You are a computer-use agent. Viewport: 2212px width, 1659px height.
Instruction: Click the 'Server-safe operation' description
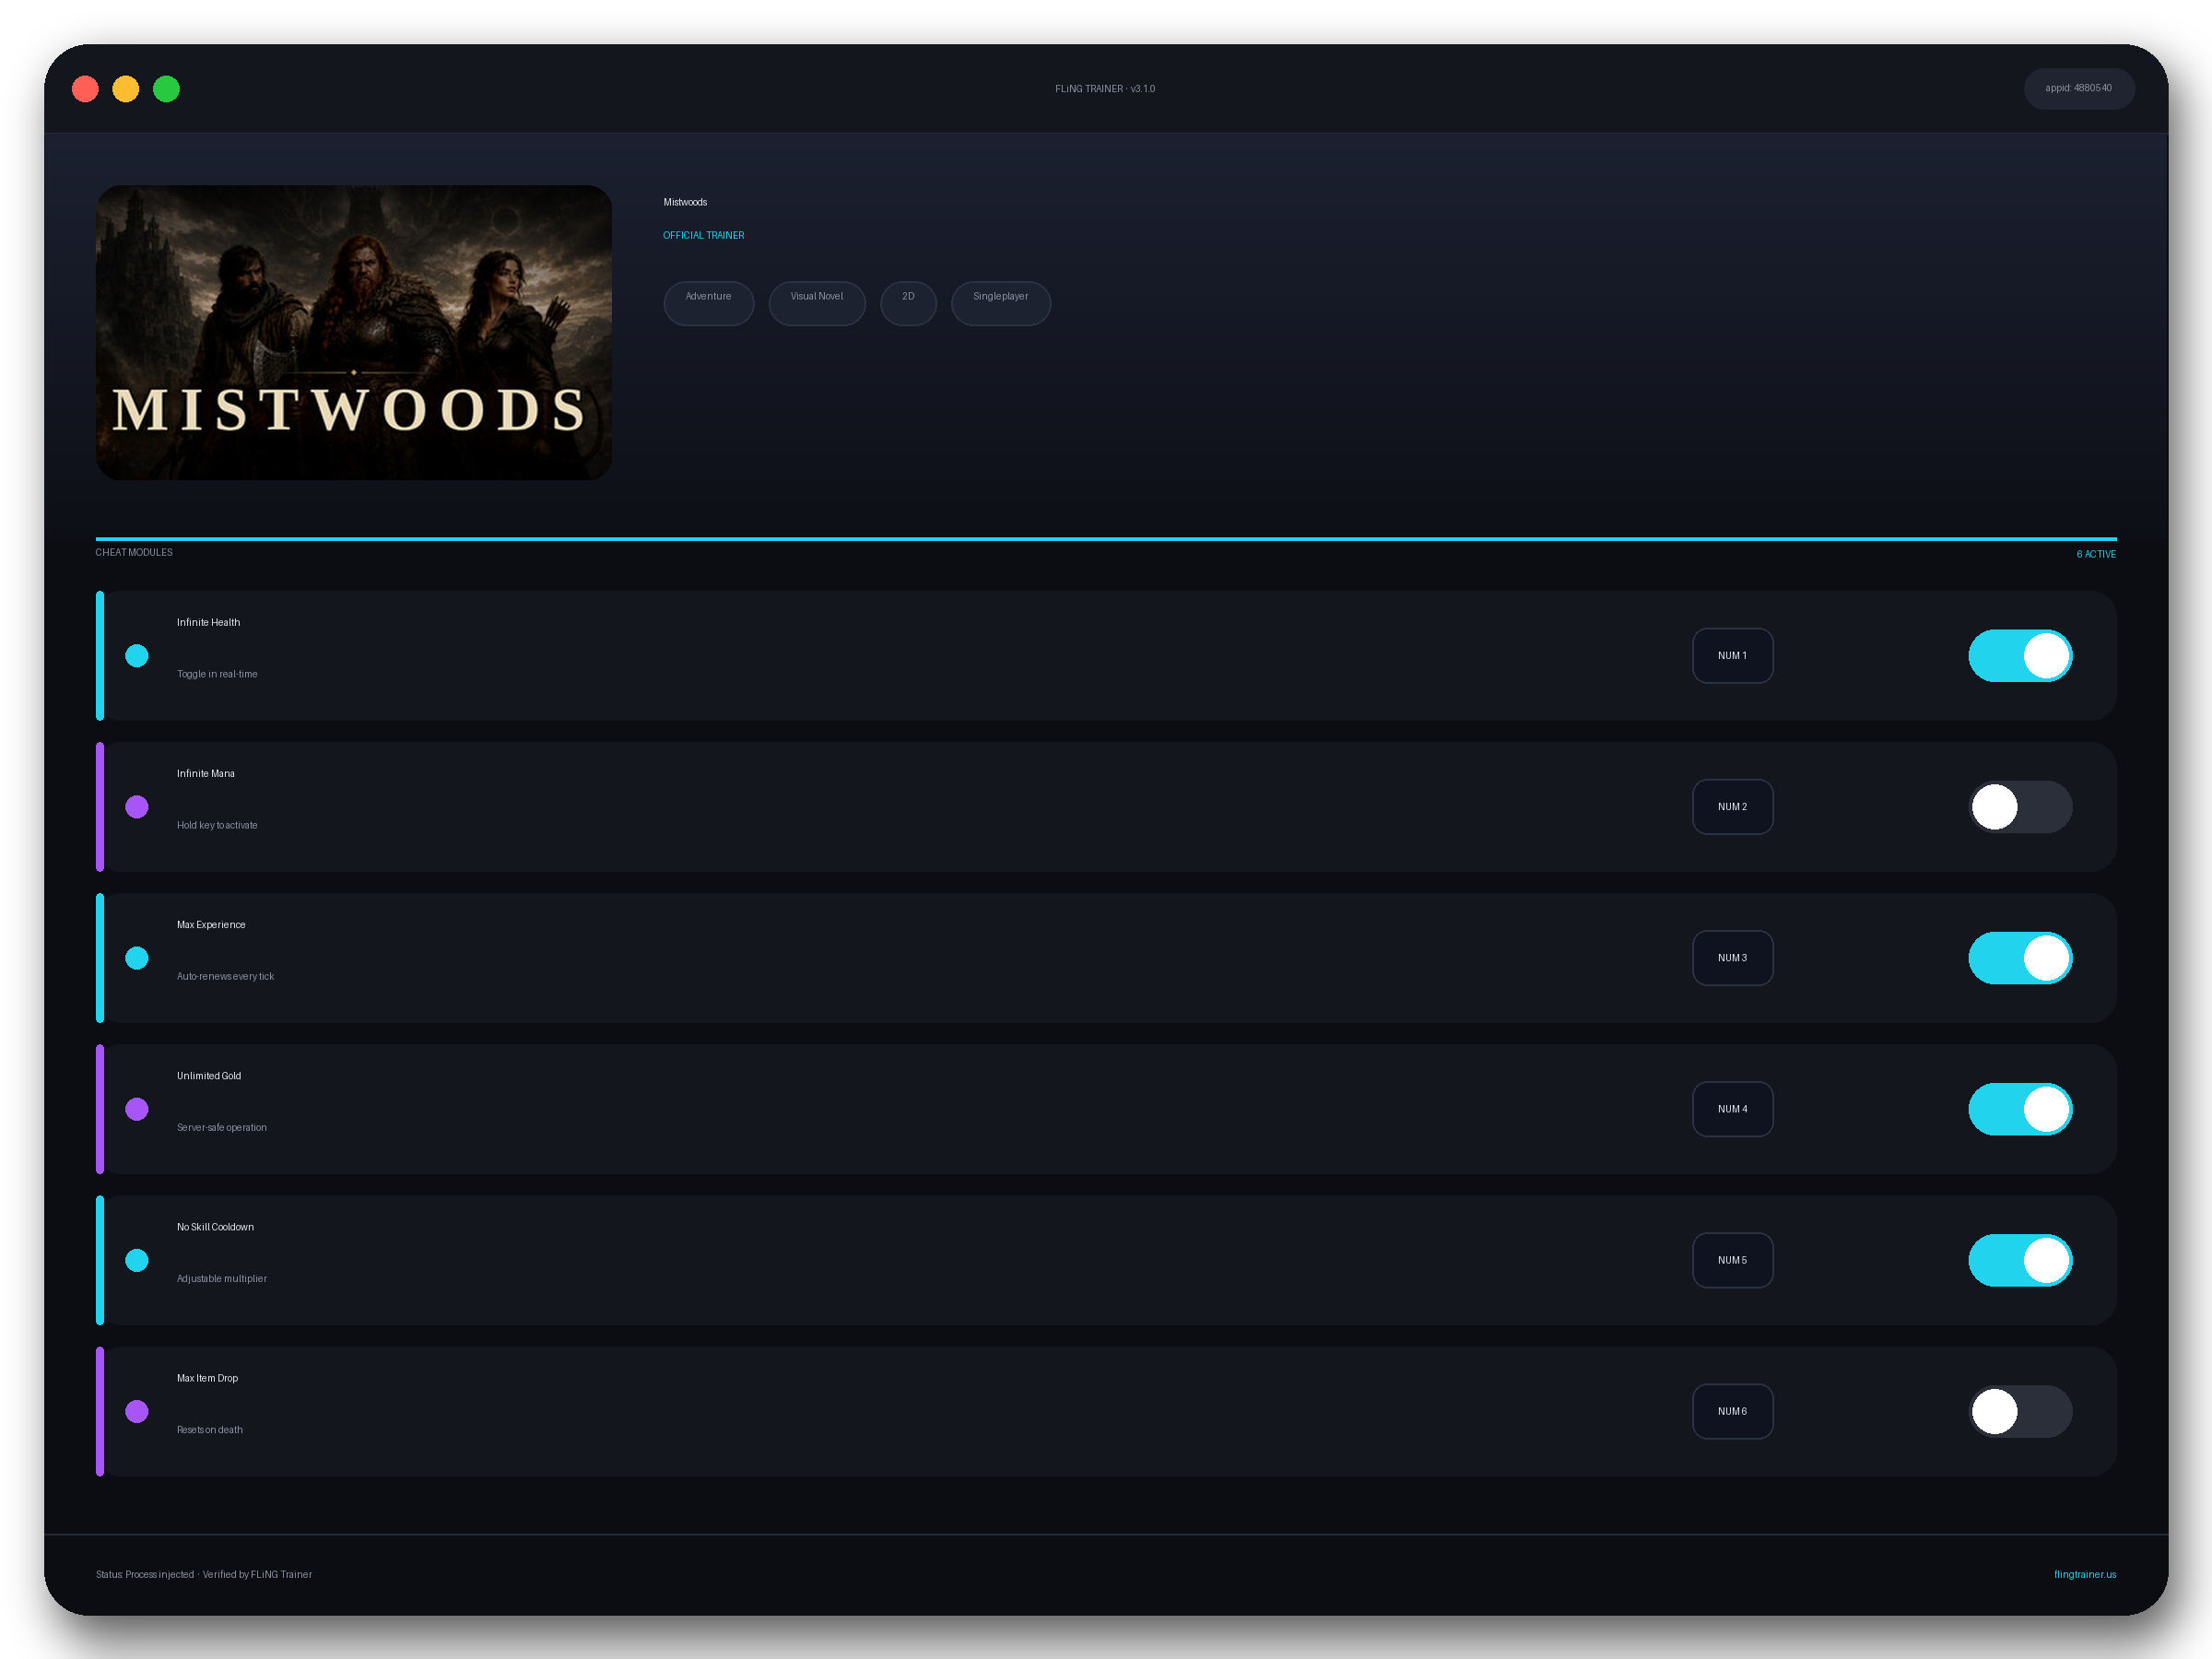click(x=222, y=1127)
